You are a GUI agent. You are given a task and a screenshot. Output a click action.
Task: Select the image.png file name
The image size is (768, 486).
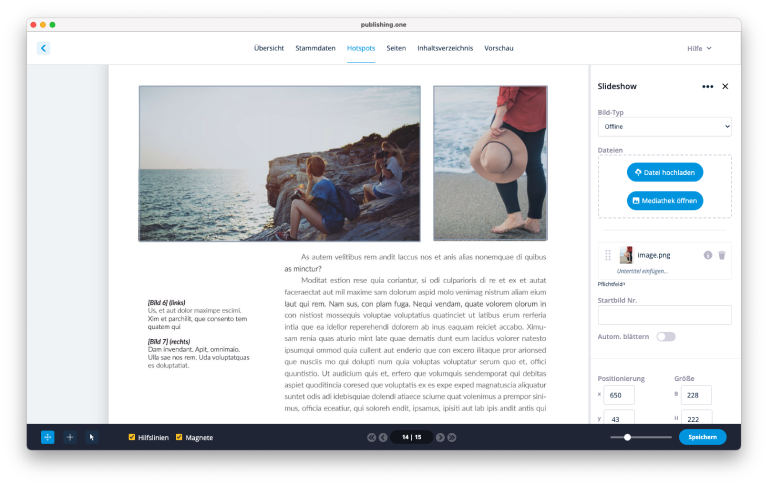(x=654, y=255)
